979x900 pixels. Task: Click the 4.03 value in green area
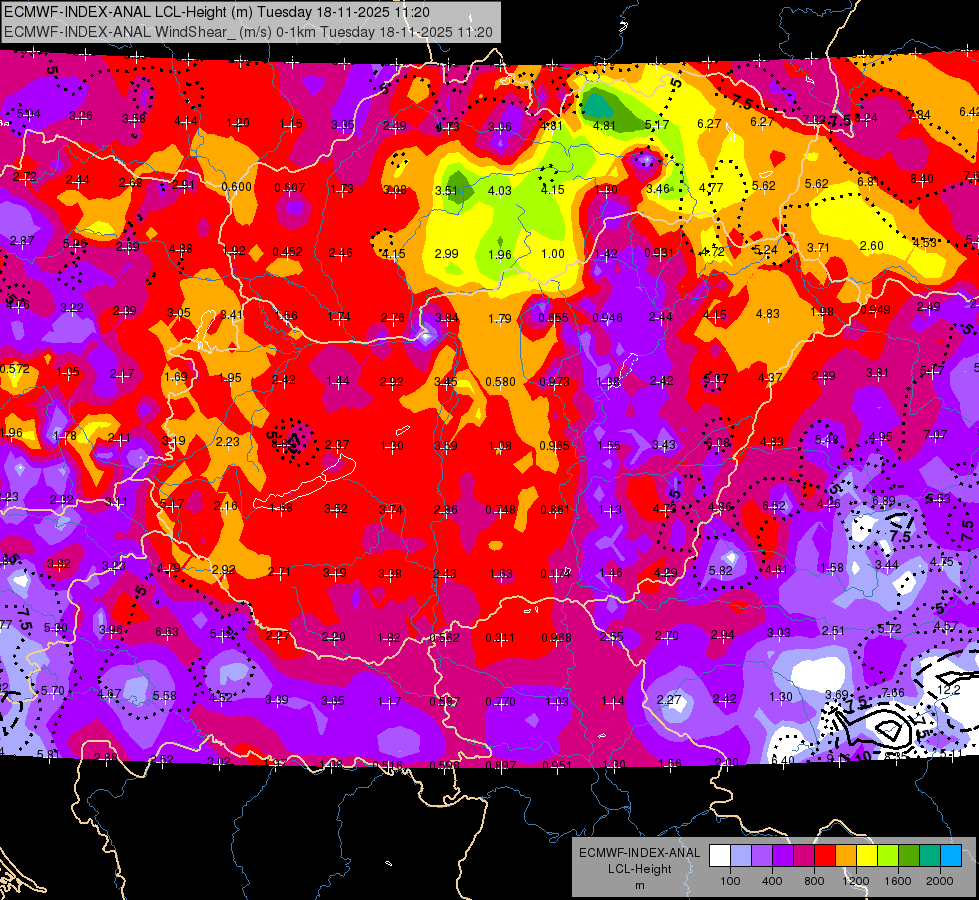click(499, 190)
